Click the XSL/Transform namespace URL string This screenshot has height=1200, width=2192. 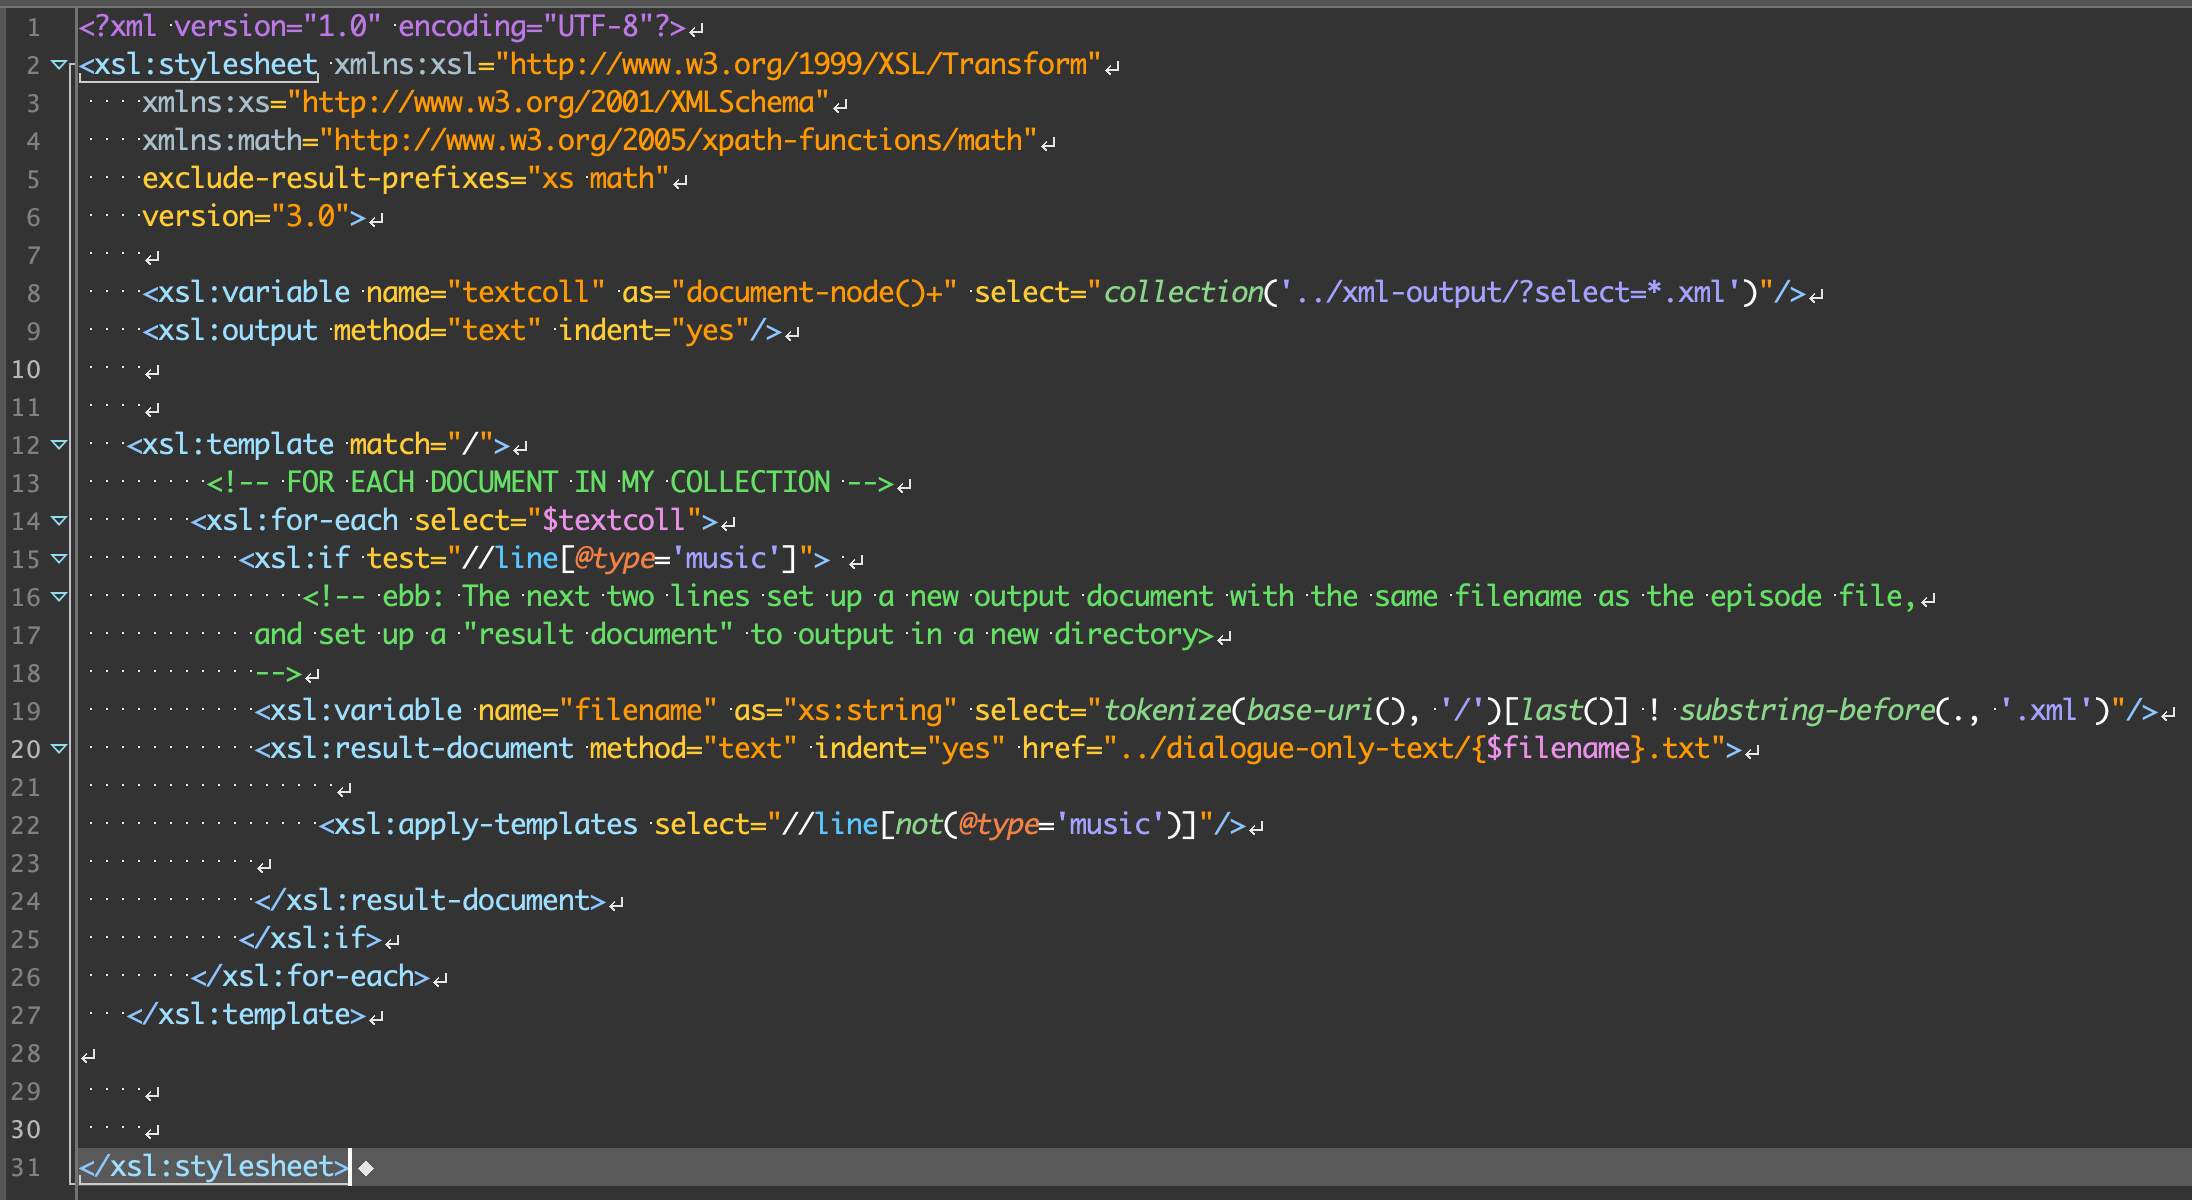(798, 65)
